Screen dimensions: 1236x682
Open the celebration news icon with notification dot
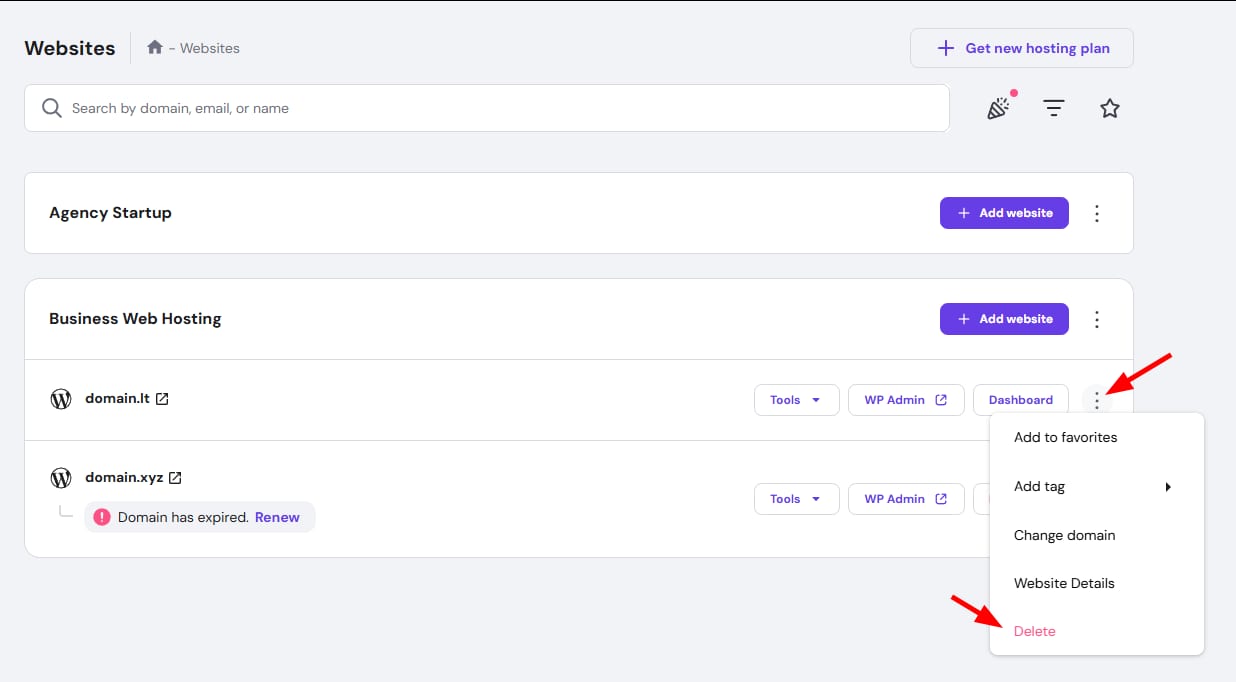(999, 107)
